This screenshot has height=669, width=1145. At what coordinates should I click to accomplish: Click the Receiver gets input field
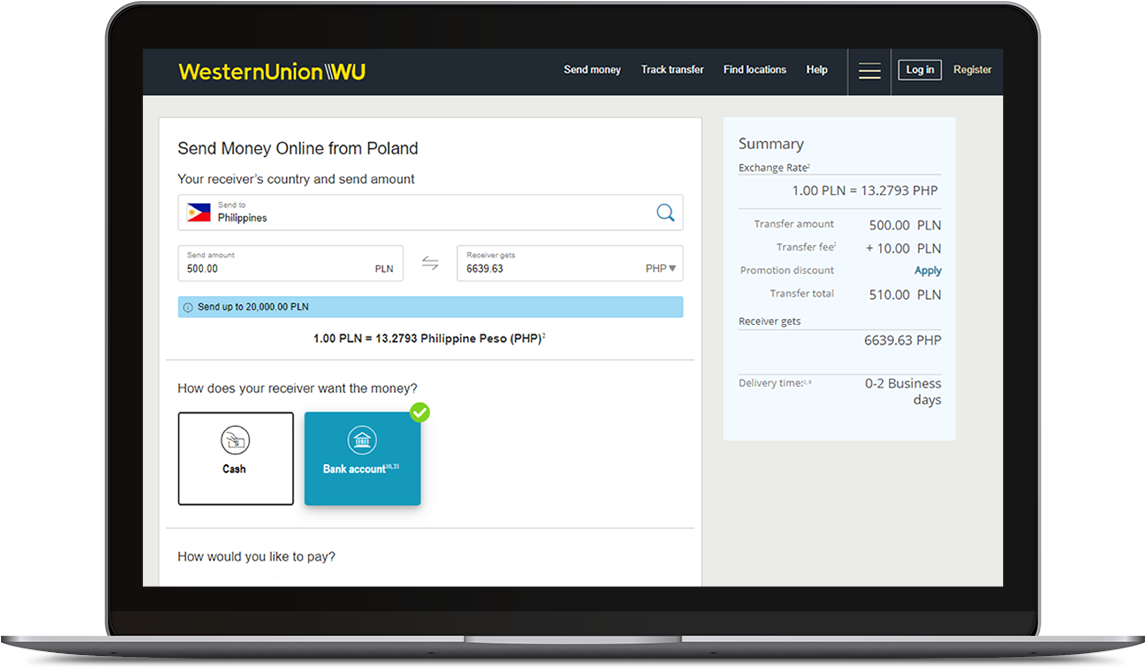[x=570, y=263]
